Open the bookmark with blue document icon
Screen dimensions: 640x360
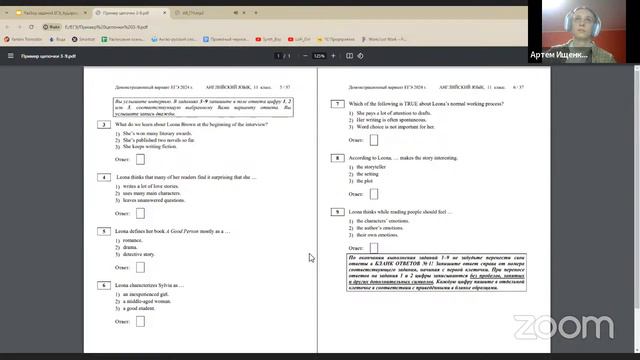[x=225, y=39]
